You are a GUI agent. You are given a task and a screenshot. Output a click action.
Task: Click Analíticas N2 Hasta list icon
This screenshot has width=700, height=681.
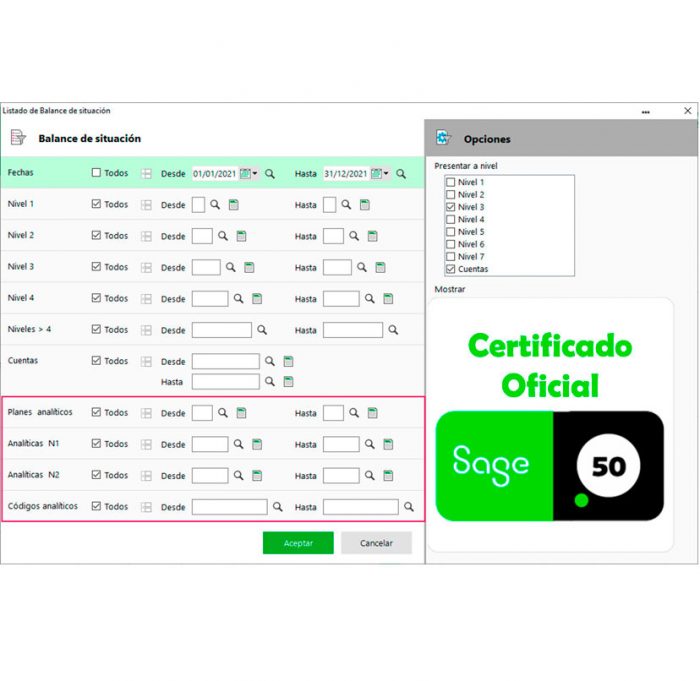(x=388, y=475)
